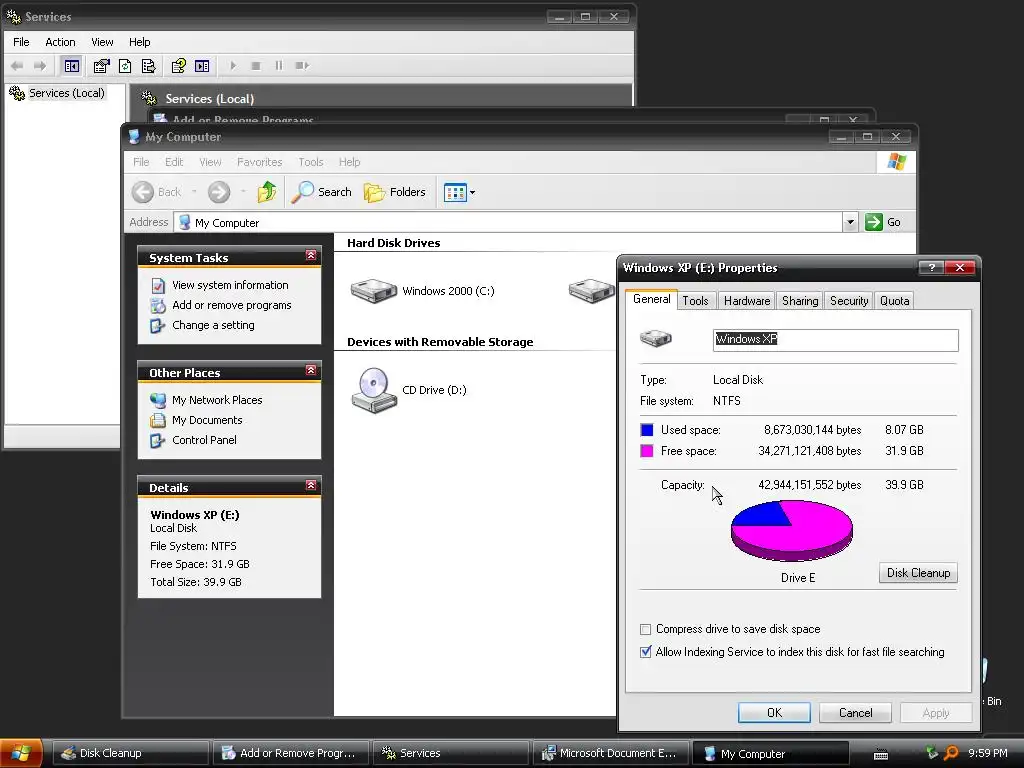Click Cancel in the Properties dialog
1024x768 pixels.
(x=855, y=712)
